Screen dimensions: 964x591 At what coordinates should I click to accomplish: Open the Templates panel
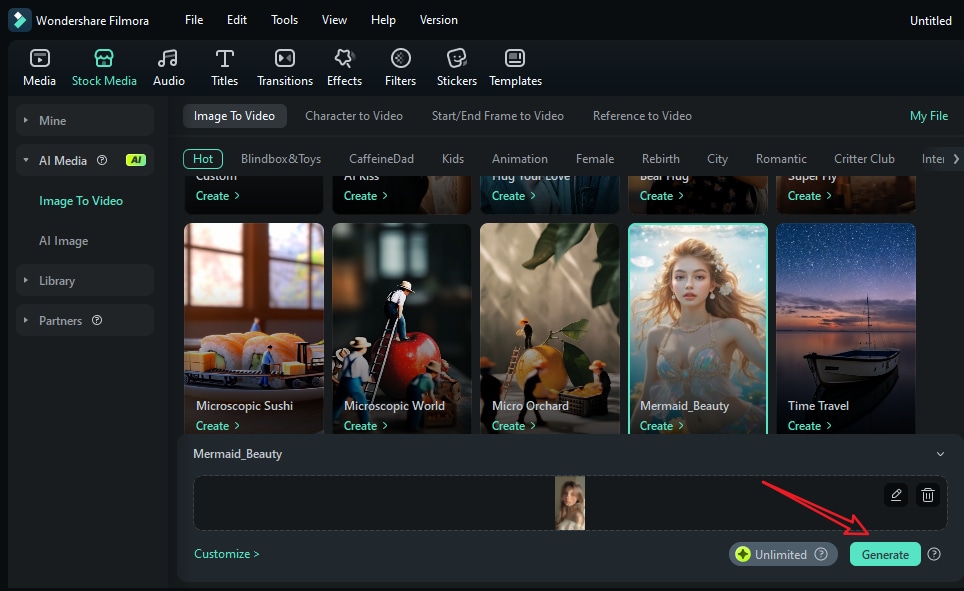coord(515,68)
